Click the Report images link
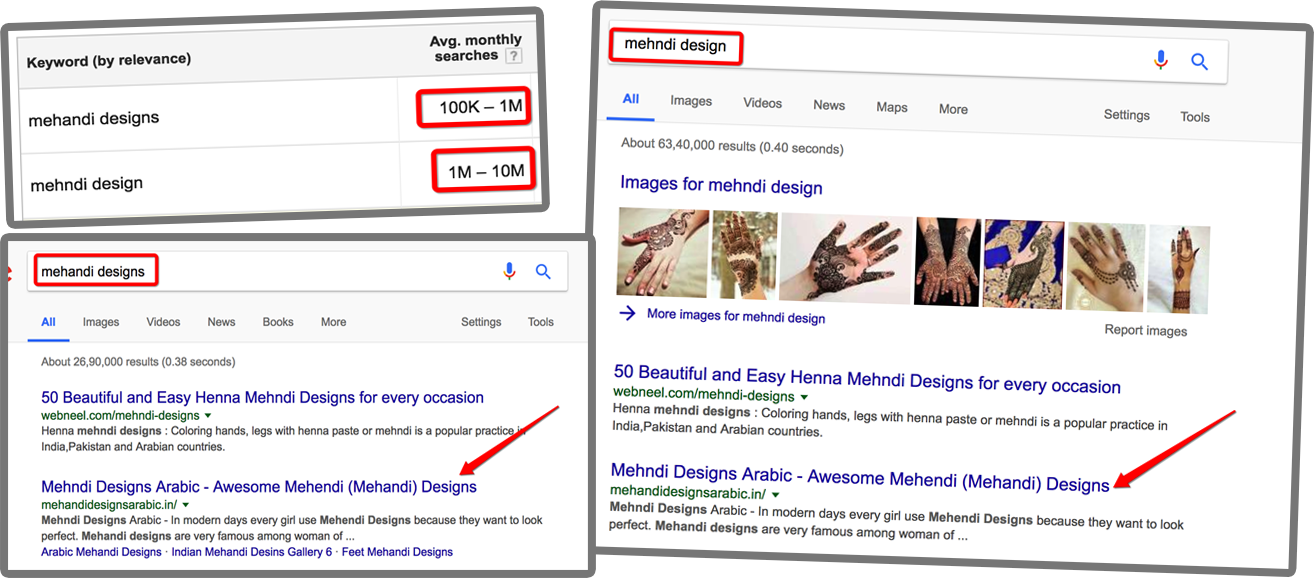The image size is (1314, 578). 1146,330
